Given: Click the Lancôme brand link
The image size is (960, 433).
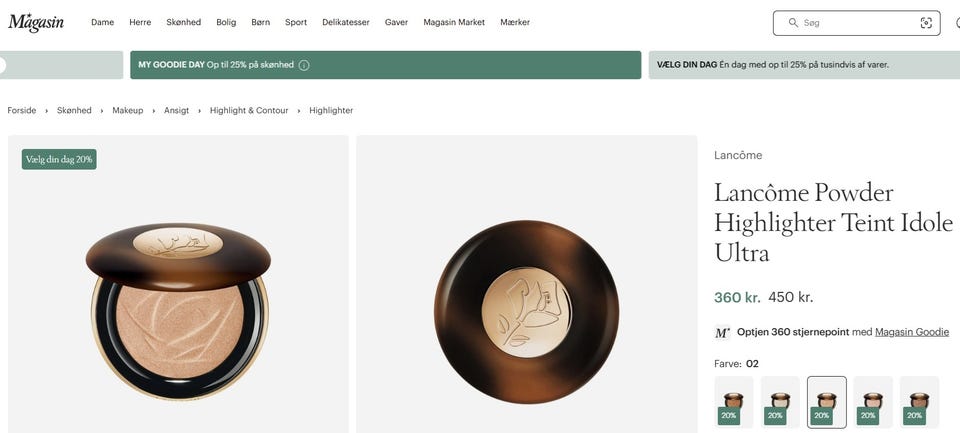Looking at the screenshot, I should 738,155.
